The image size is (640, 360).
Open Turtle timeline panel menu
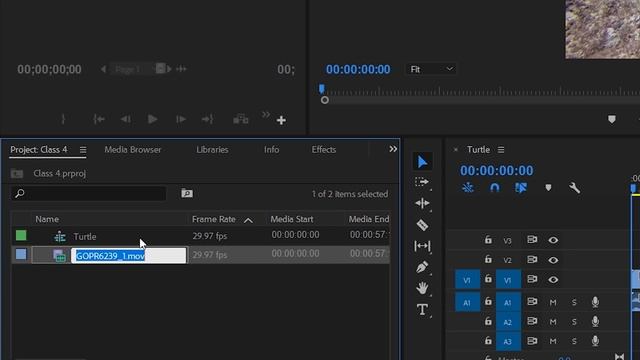(x=501, y=150)
